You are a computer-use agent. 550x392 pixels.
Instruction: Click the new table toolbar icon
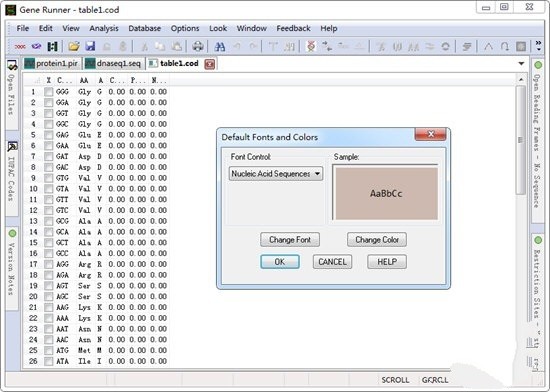(52, 46)
